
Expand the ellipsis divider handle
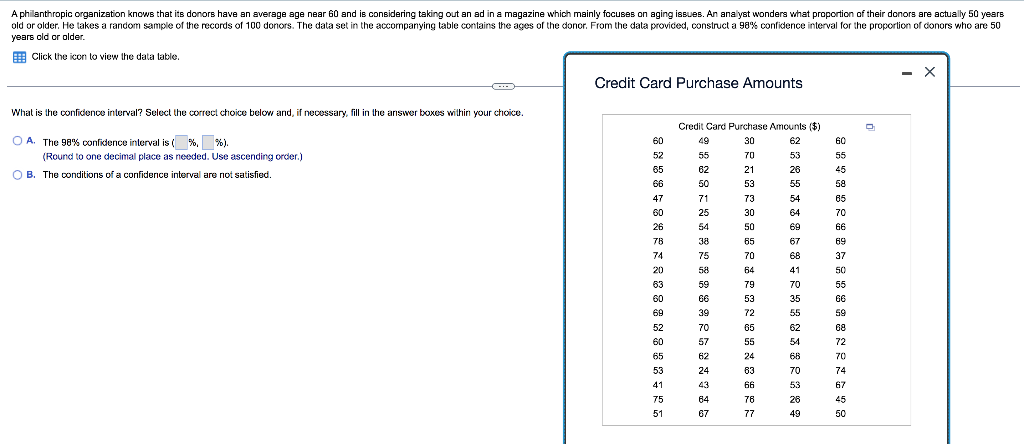tap(503, 86)
